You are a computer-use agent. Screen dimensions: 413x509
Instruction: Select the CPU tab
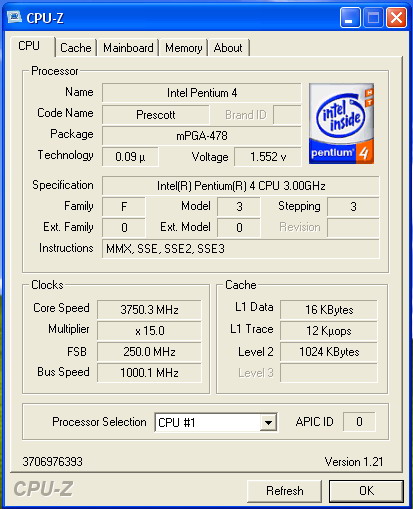tap(29, 46)
